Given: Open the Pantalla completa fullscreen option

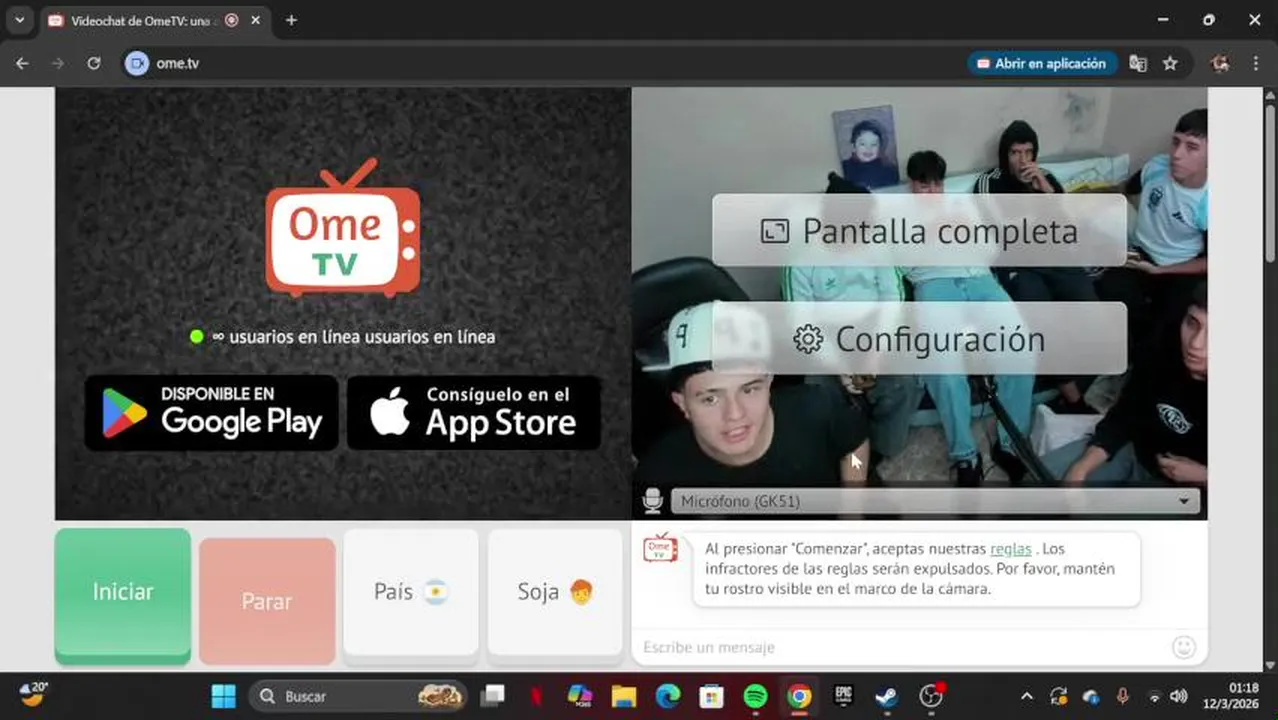Looking at the screenshot, I should point(919,231).
